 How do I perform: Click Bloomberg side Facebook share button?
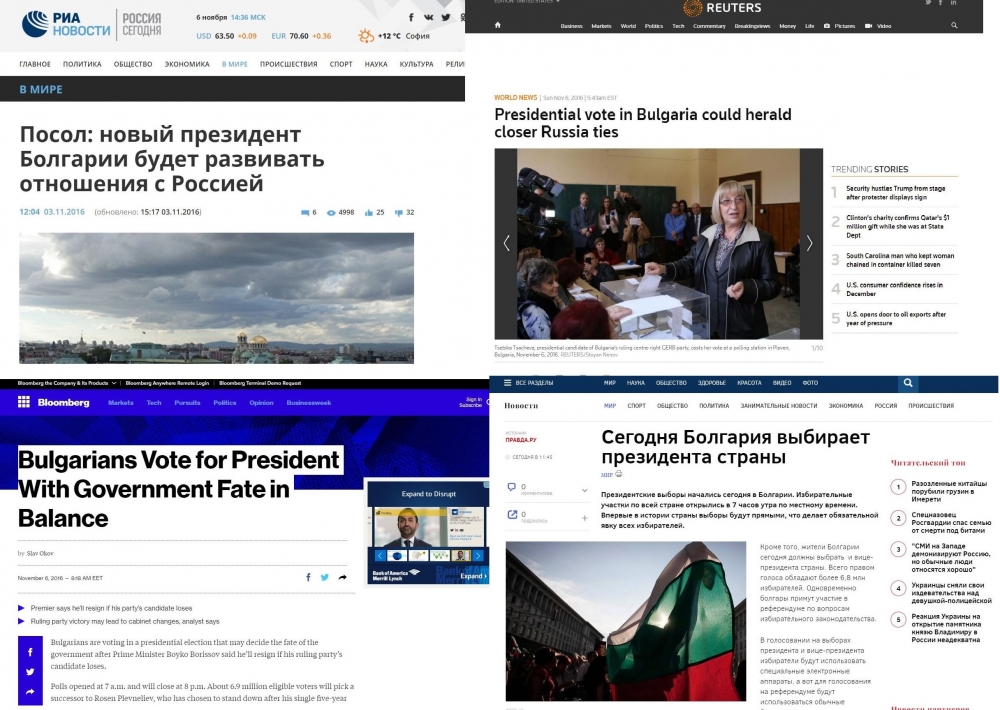(30, 652)
